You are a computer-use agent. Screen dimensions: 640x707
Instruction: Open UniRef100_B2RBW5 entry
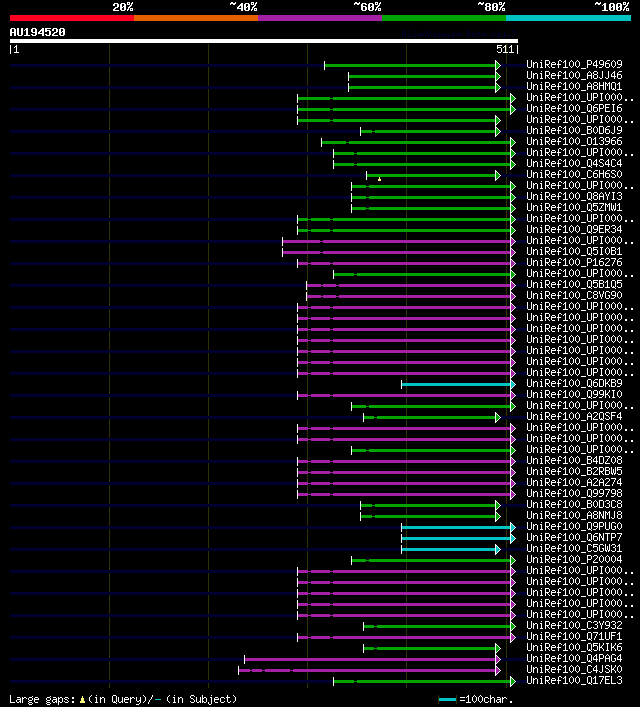click(574, 471)
